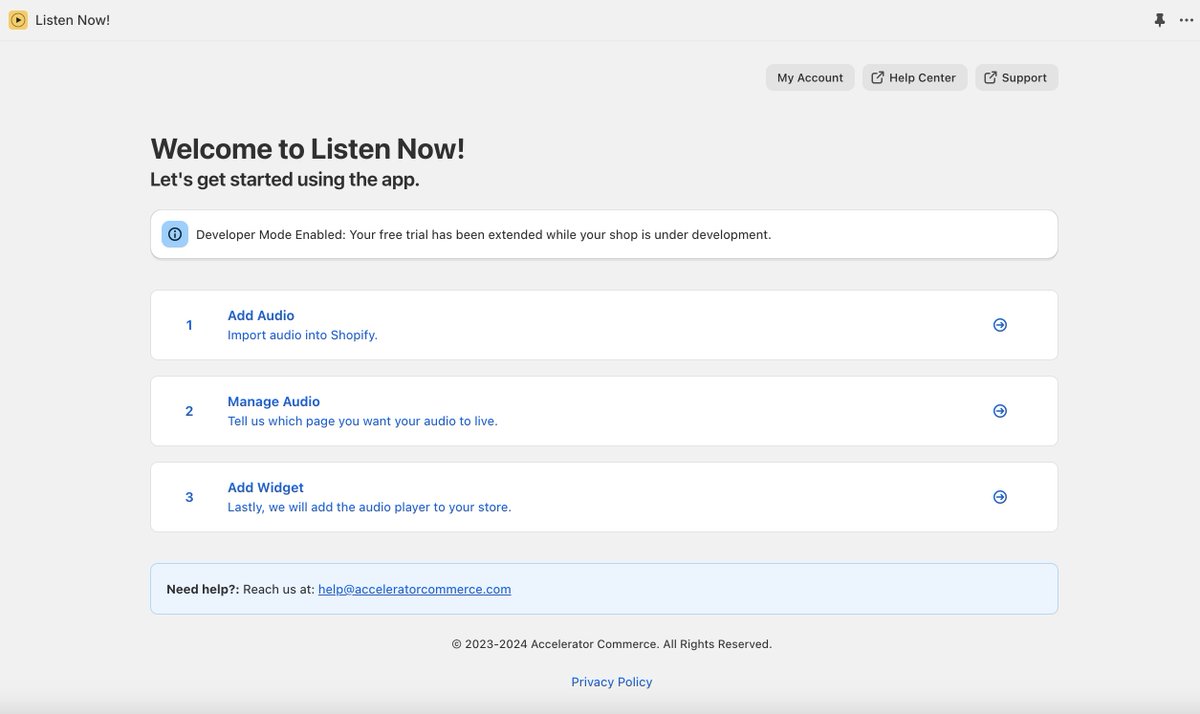
Task: Pin the app using the pin icon
Action: 1160,20
